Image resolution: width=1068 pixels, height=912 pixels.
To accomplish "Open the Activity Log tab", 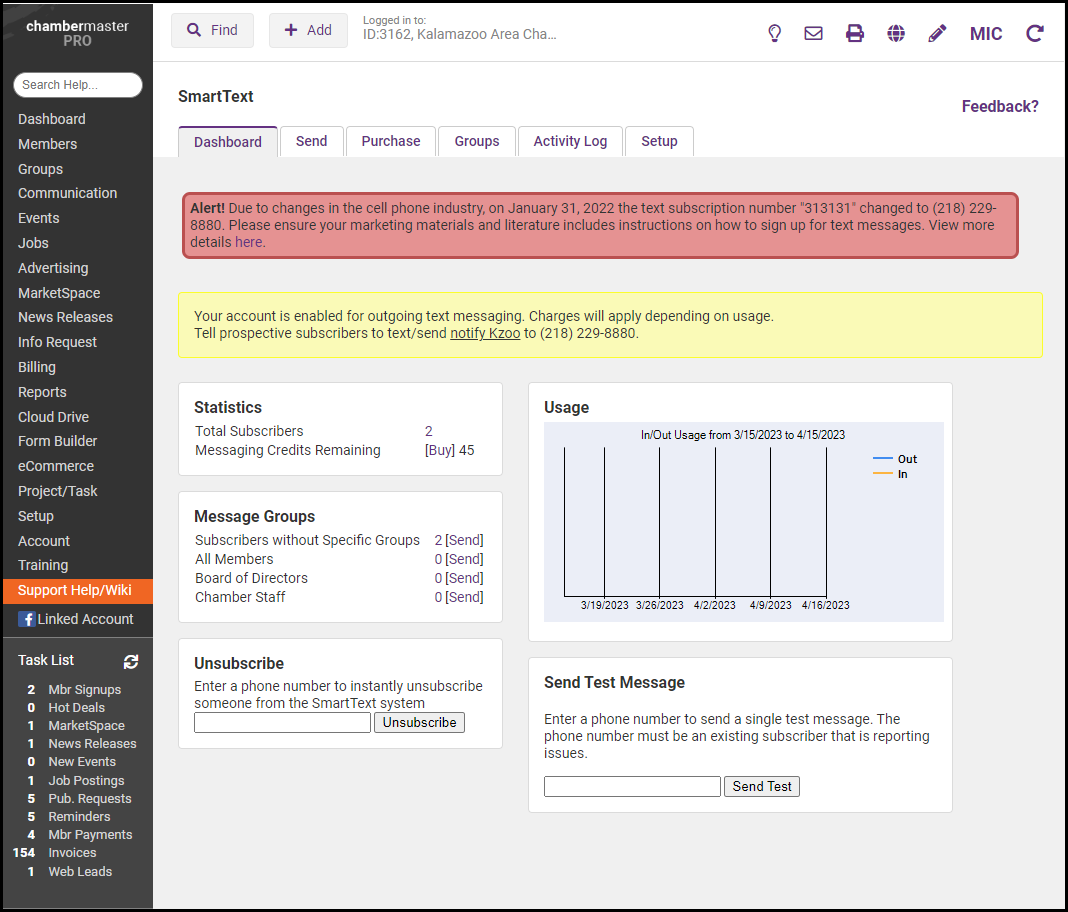I will click(x=570, y=141).
